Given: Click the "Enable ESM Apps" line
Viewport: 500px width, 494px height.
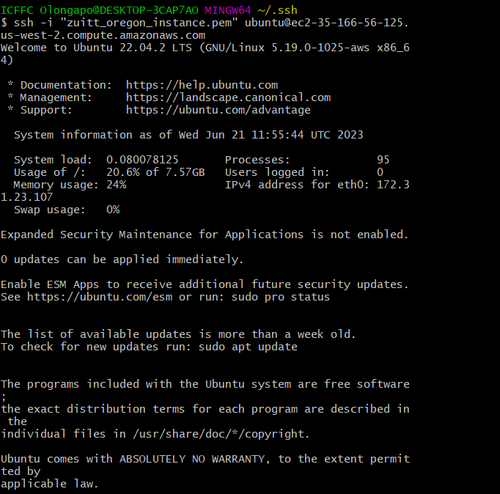Looking at the screenshot, I should tap(205, 284).
